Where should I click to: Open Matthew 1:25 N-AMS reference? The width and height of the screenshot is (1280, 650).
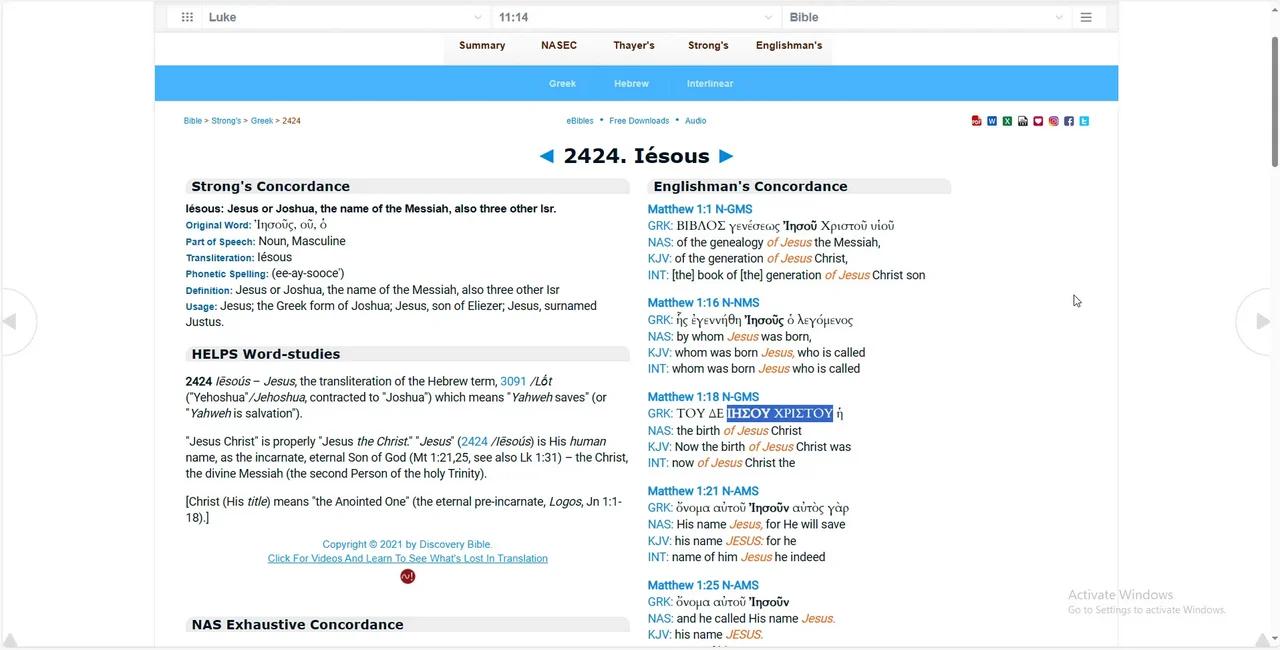(703, 585)
